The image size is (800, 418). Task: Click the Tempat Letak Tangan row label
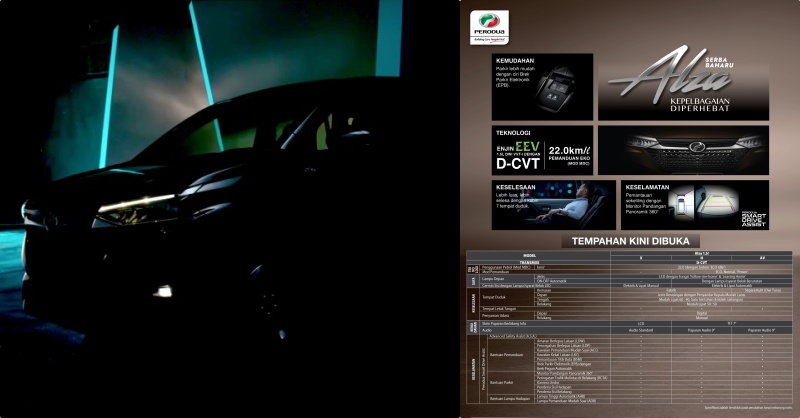click(x=499, y=309)
